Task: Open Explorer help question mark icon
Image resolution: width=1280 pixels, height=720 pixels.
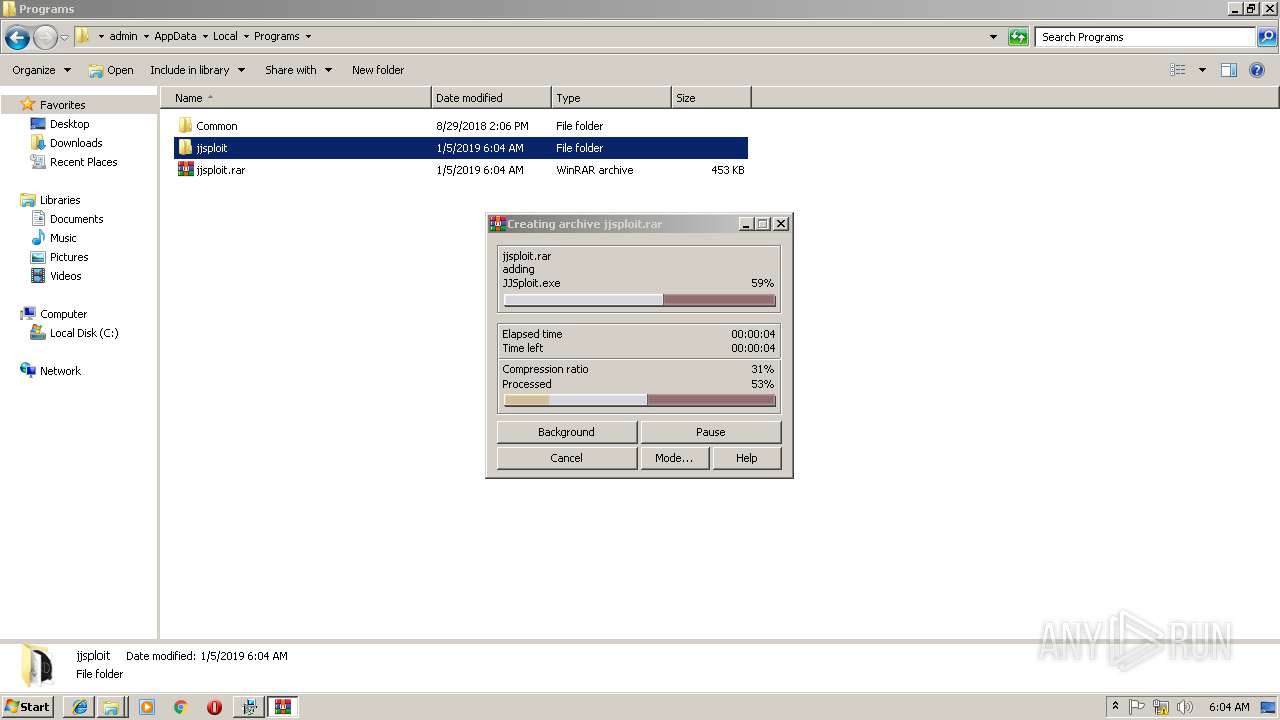Action: pos(1257,70)
